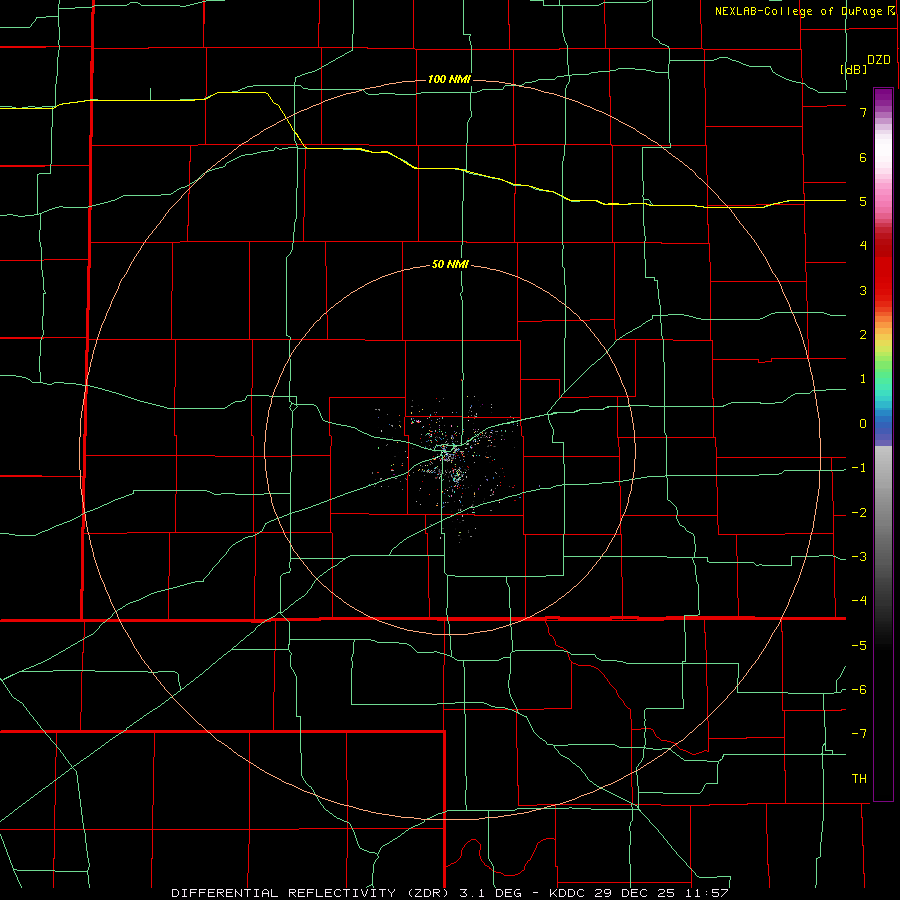900x900 pixels.
Task: Click the -2 value on the color scale
Action: tap(859, 513)
